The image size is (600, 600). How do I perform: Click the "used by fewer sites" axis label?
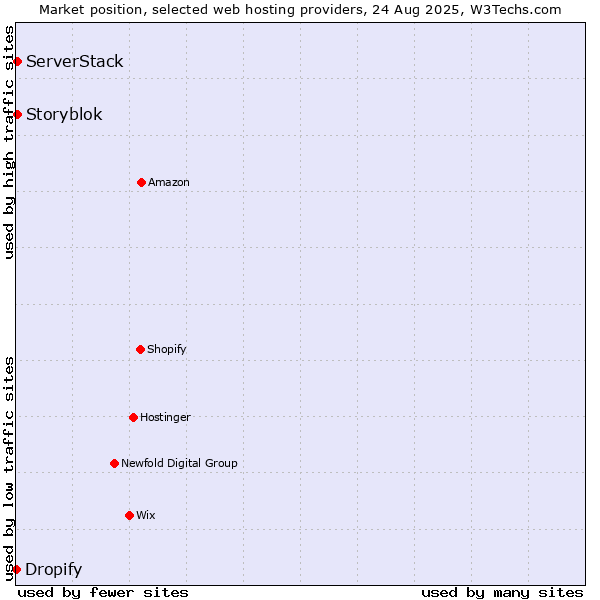(103, 593)
